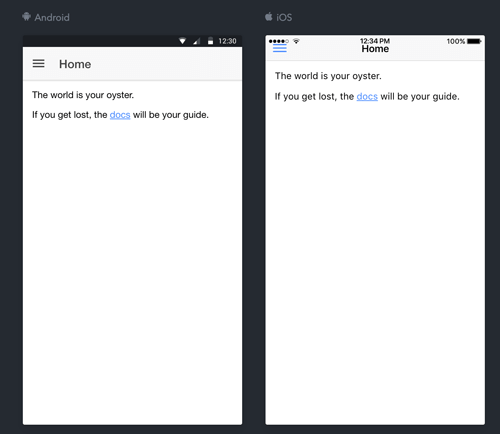The width and height of the screenshot is (500, 434).
Task: Click the 12:30 clock in Android status bar
Action: [227, 41]
